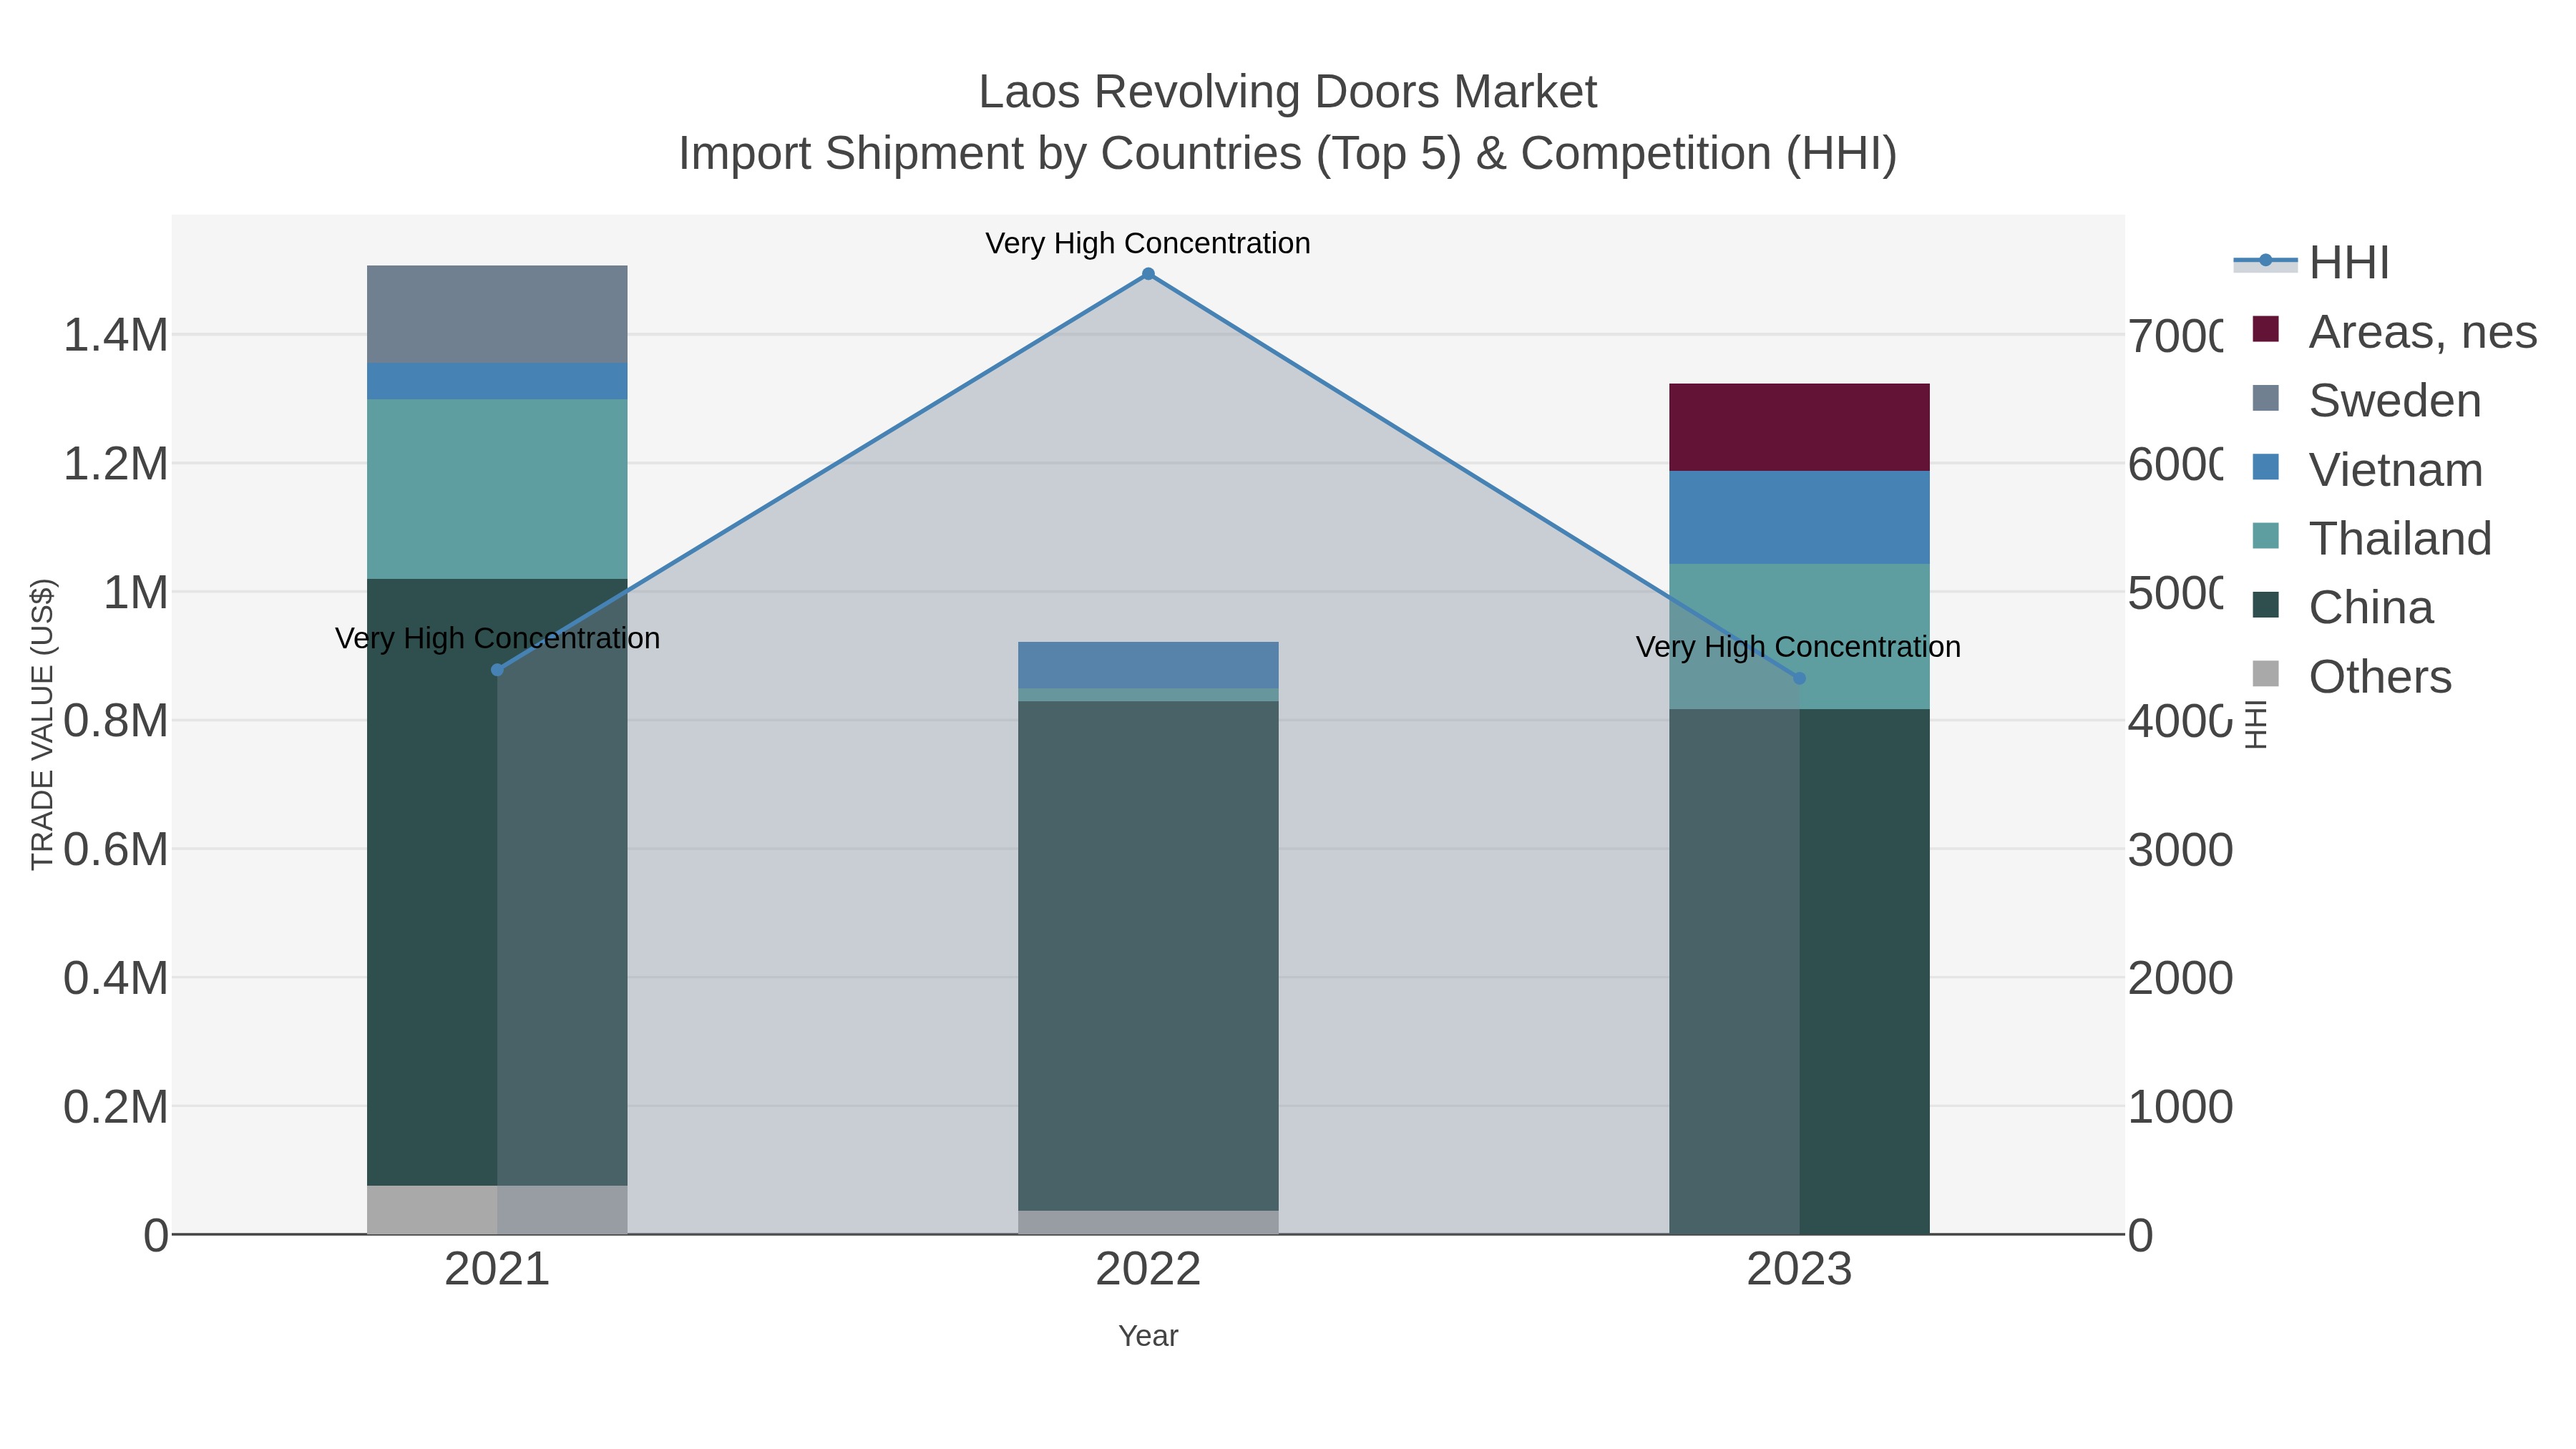2576x1449 pixels.
Task: Click the 3000 tick on the HHI axis
Action: point(2180,850)
